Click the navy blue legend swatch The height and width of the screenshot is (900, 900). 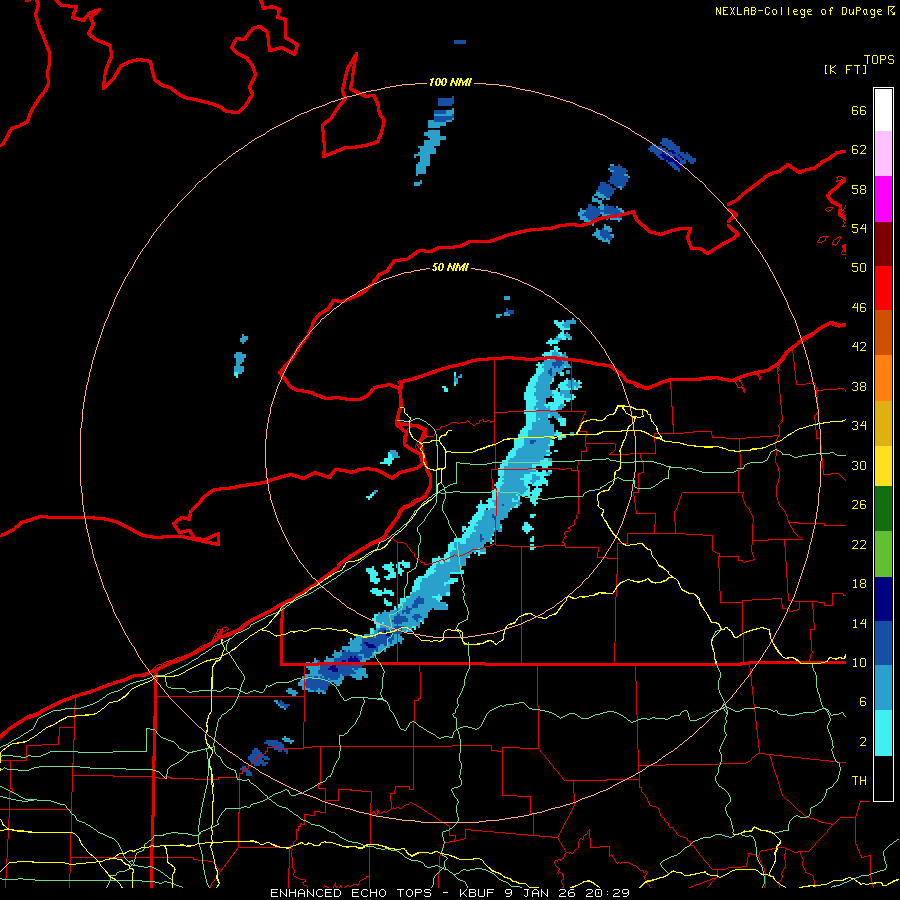coord(883,599)
